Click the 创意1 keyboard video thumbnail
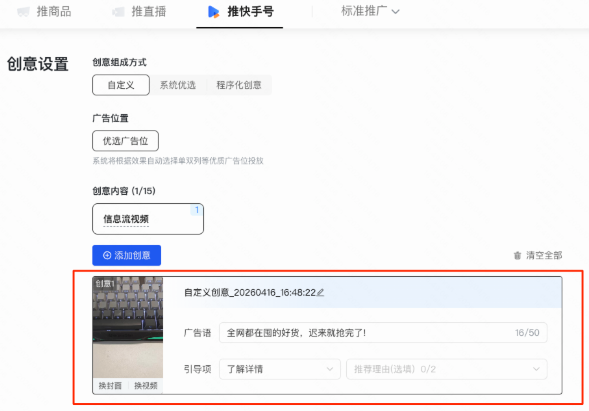The image size is (589, 411). click(128, 328)
